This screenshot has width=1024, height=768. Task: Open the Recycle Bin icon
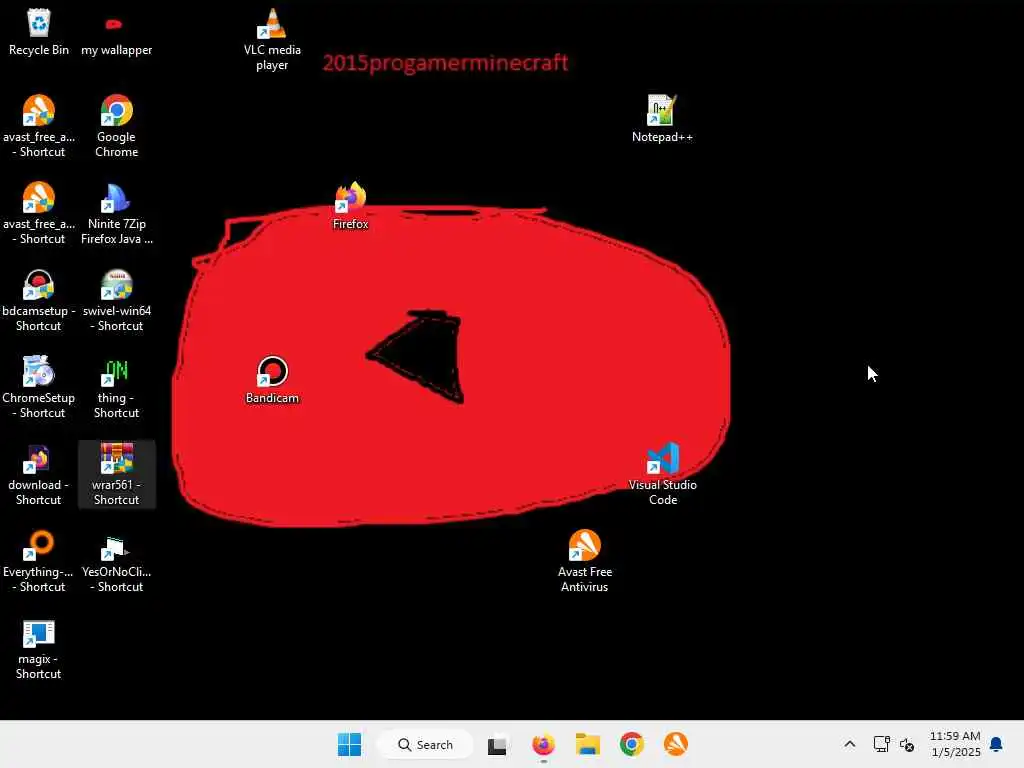point(39,31)
